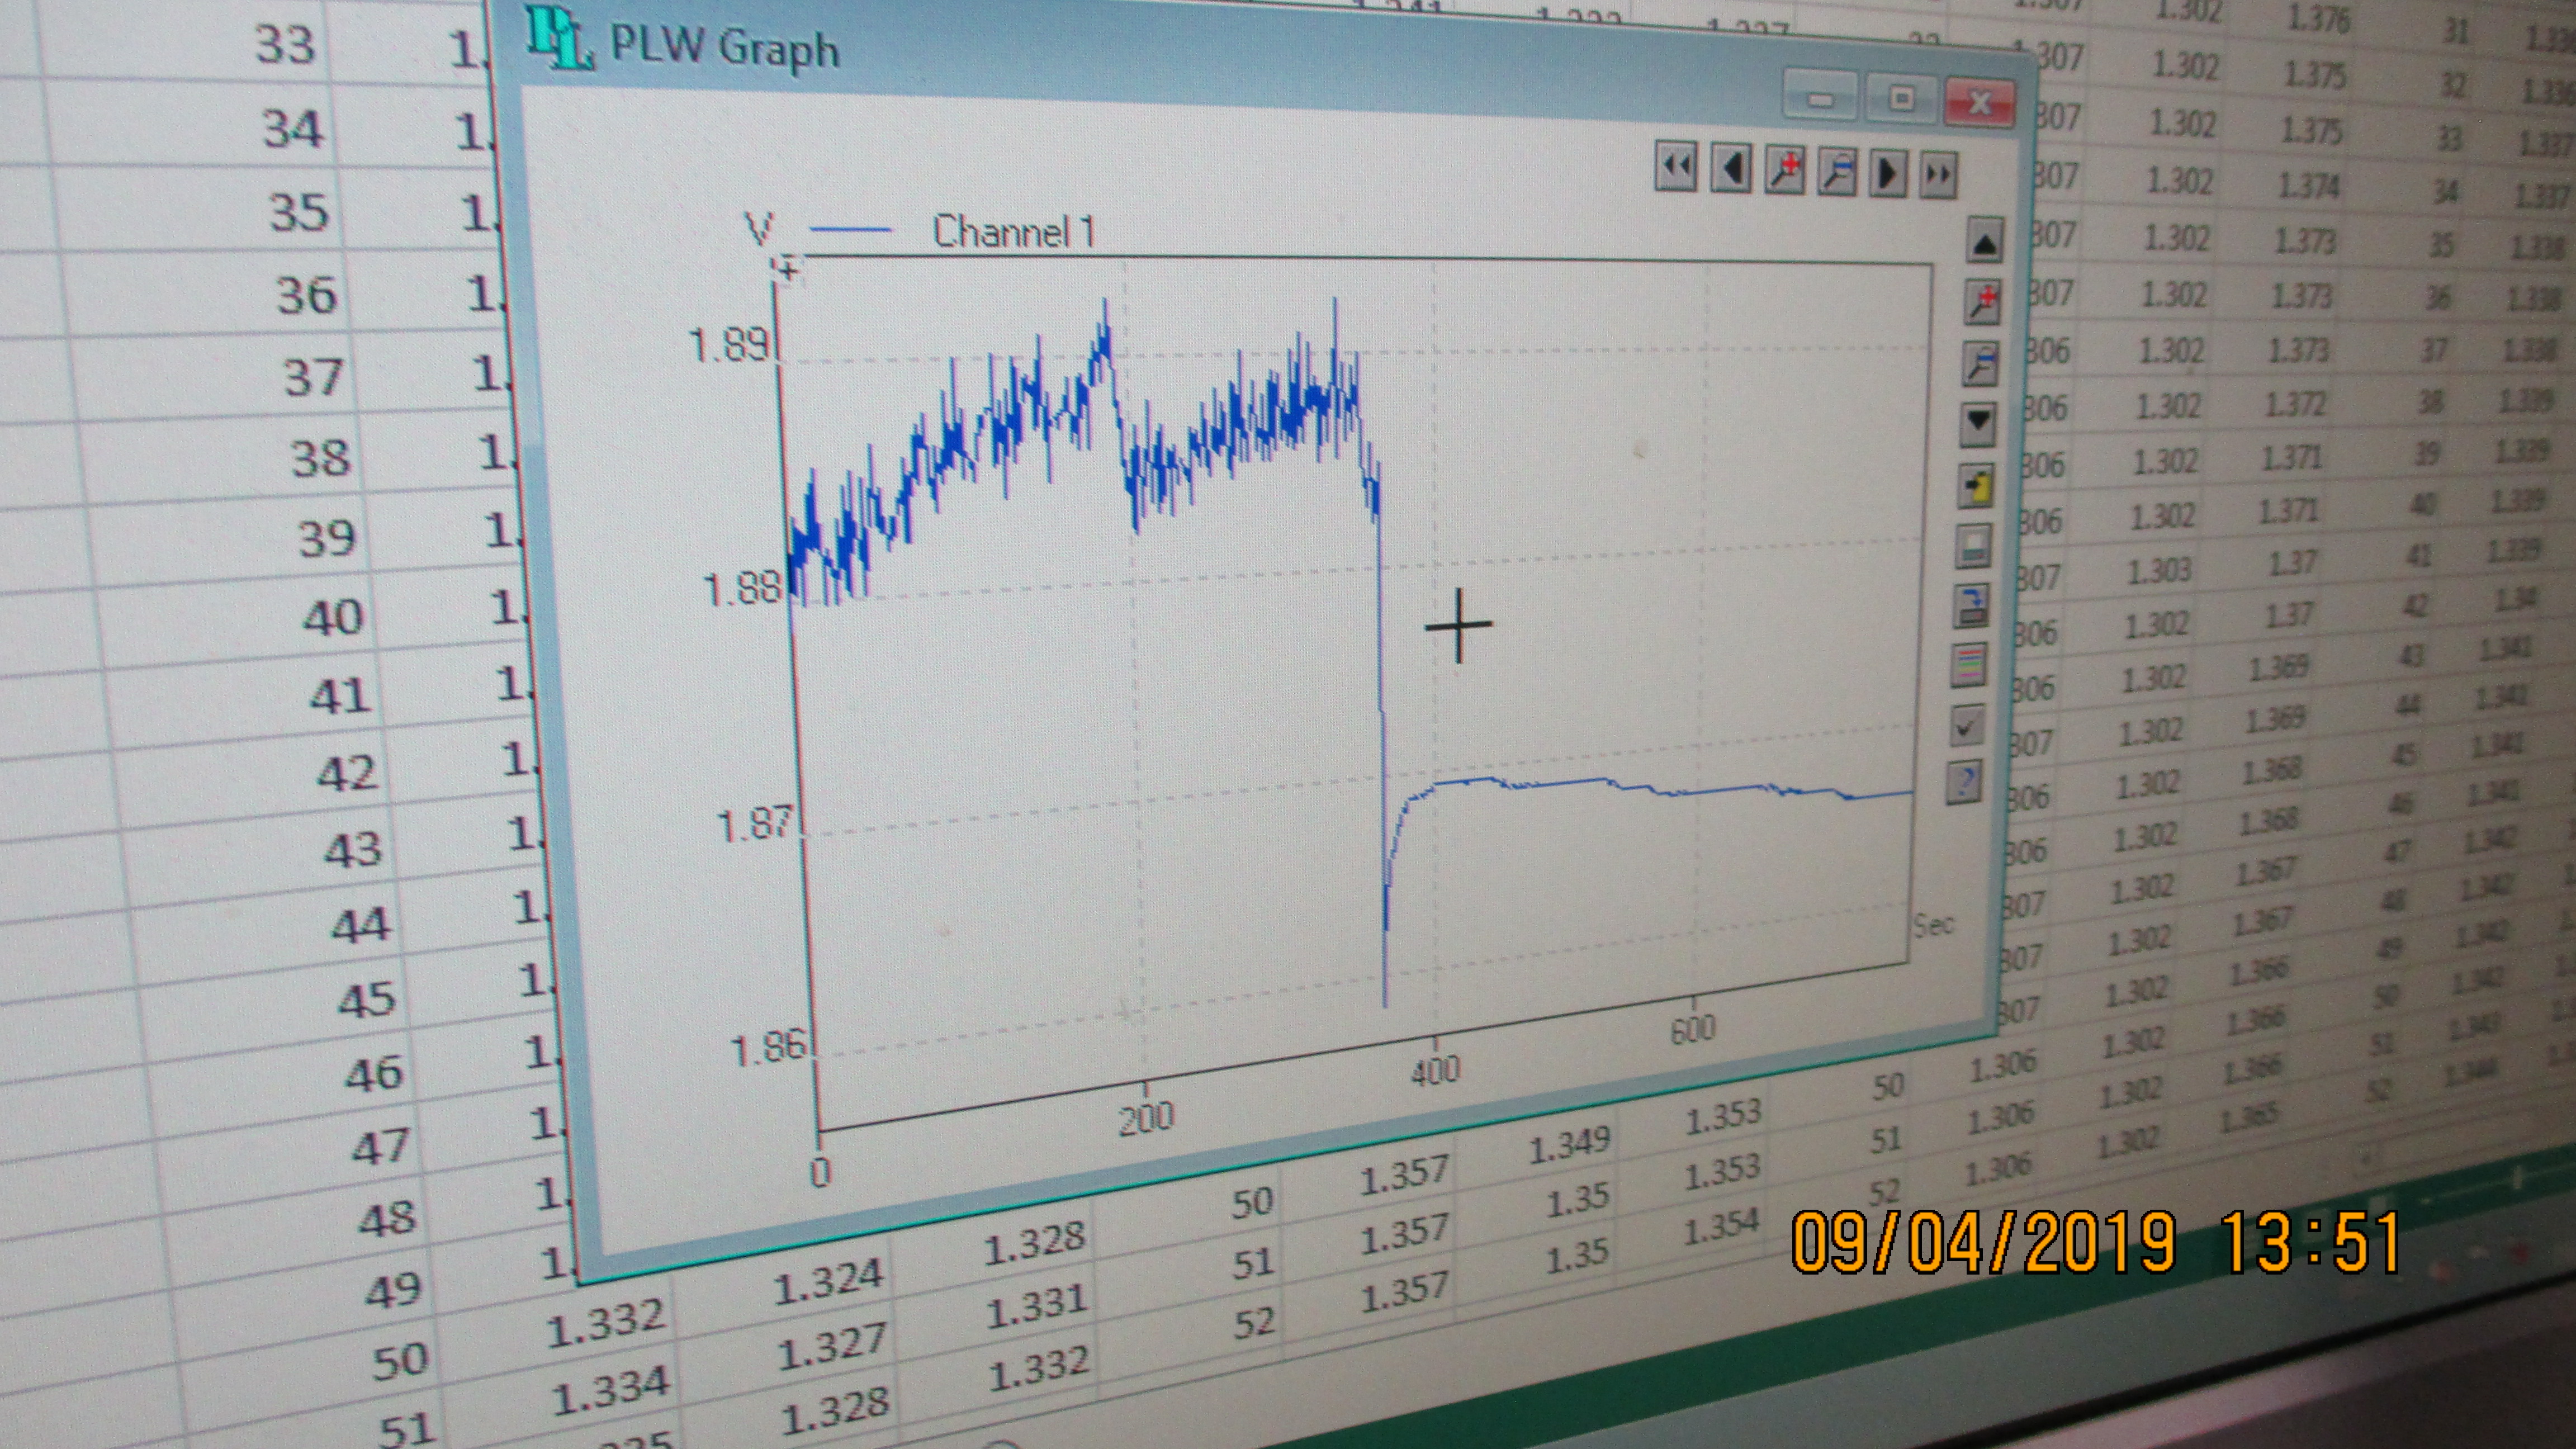Zoom out horizontally with blue-minus magnifier
The width and height of the screenshot is (2576, 1449).
pyautogui.click(x=1838, y=172)
